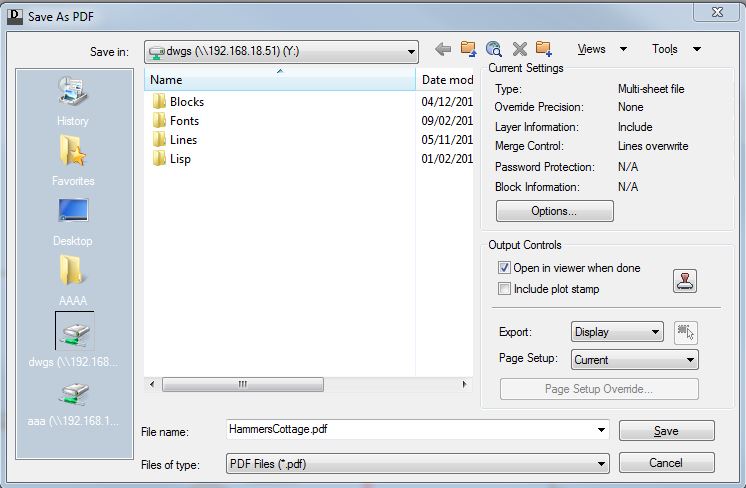
Task: Click the file list scroll left arrow
Action: coord(152,384)
